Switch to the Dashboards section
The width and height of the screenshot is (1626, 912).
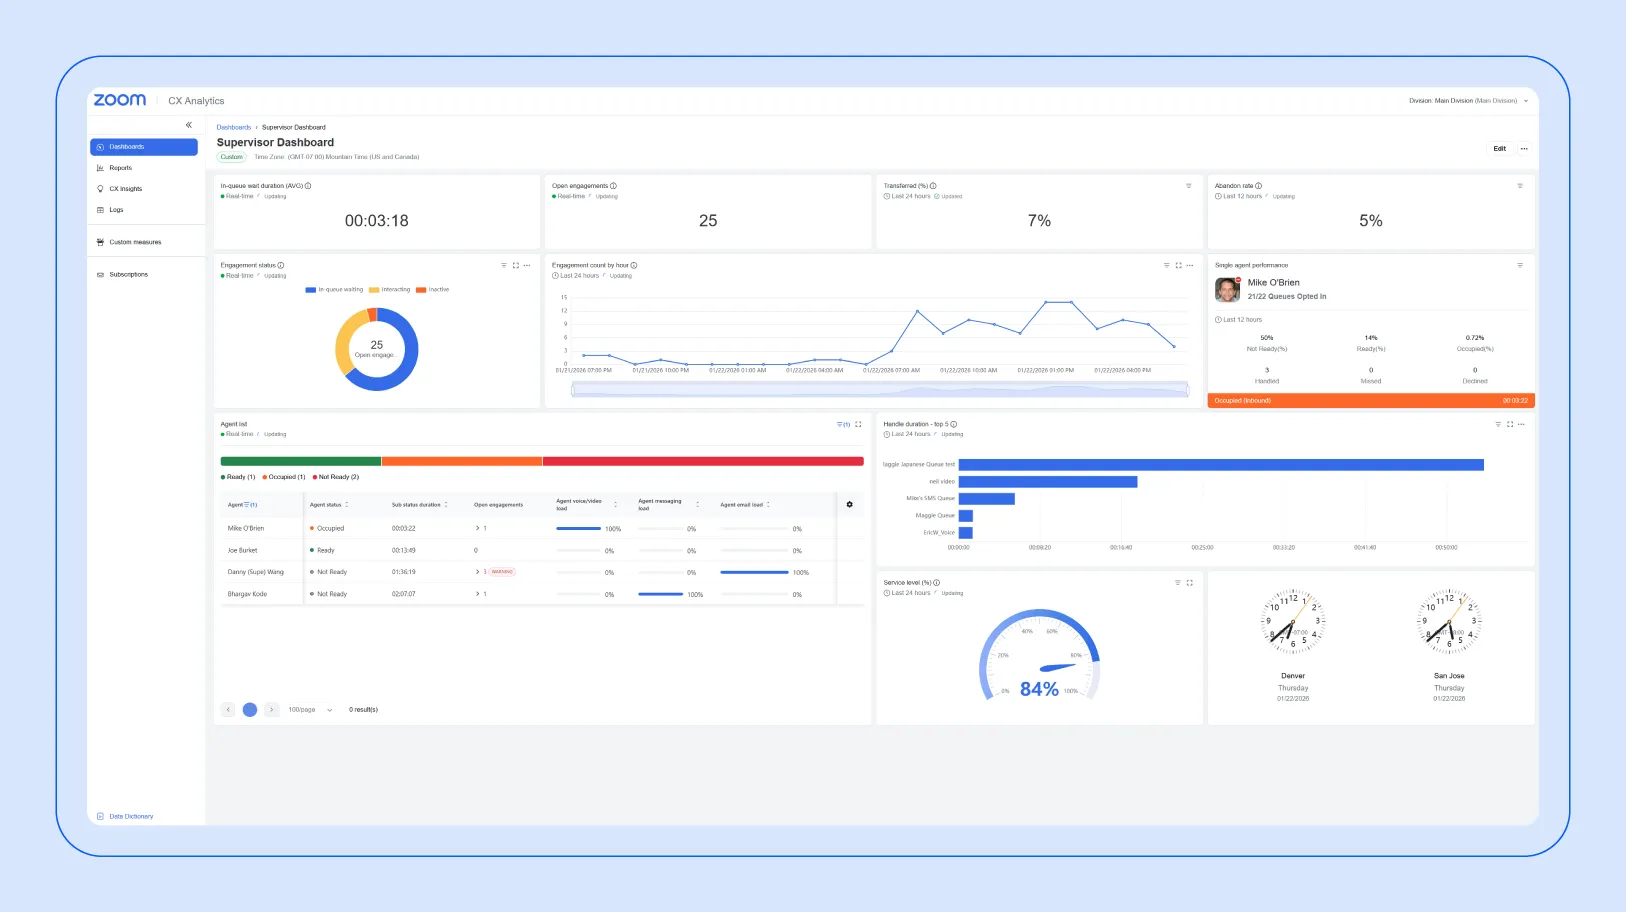coord(125,147)
